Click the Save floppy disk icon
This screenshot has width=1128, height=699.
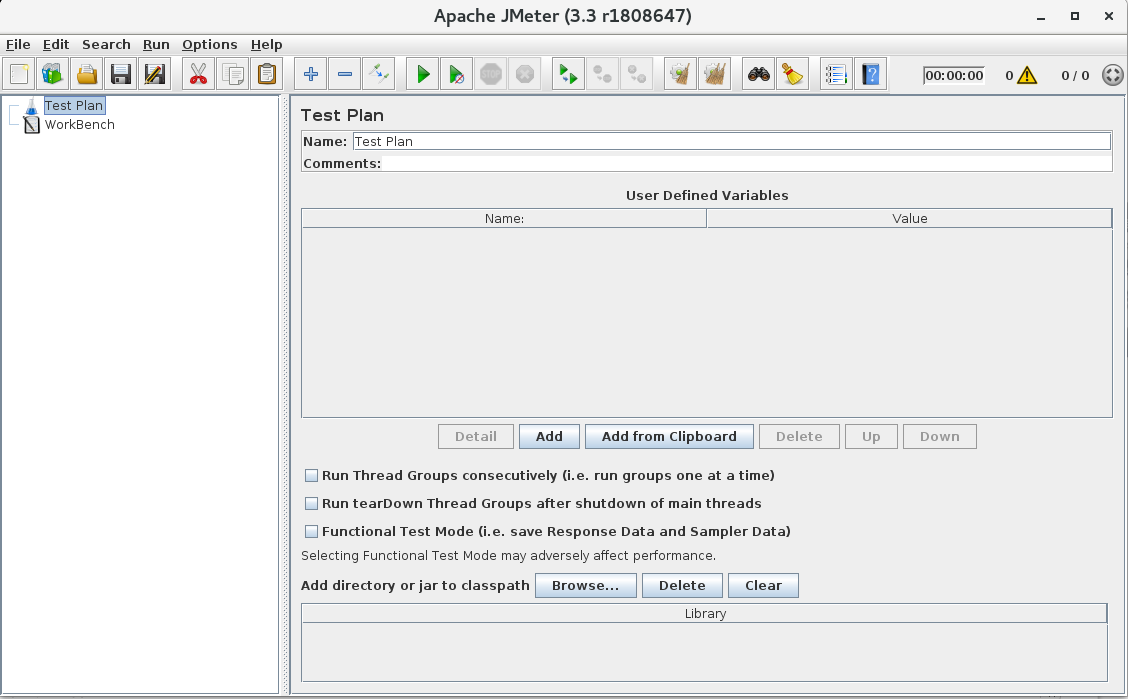[x=121, y=74]
